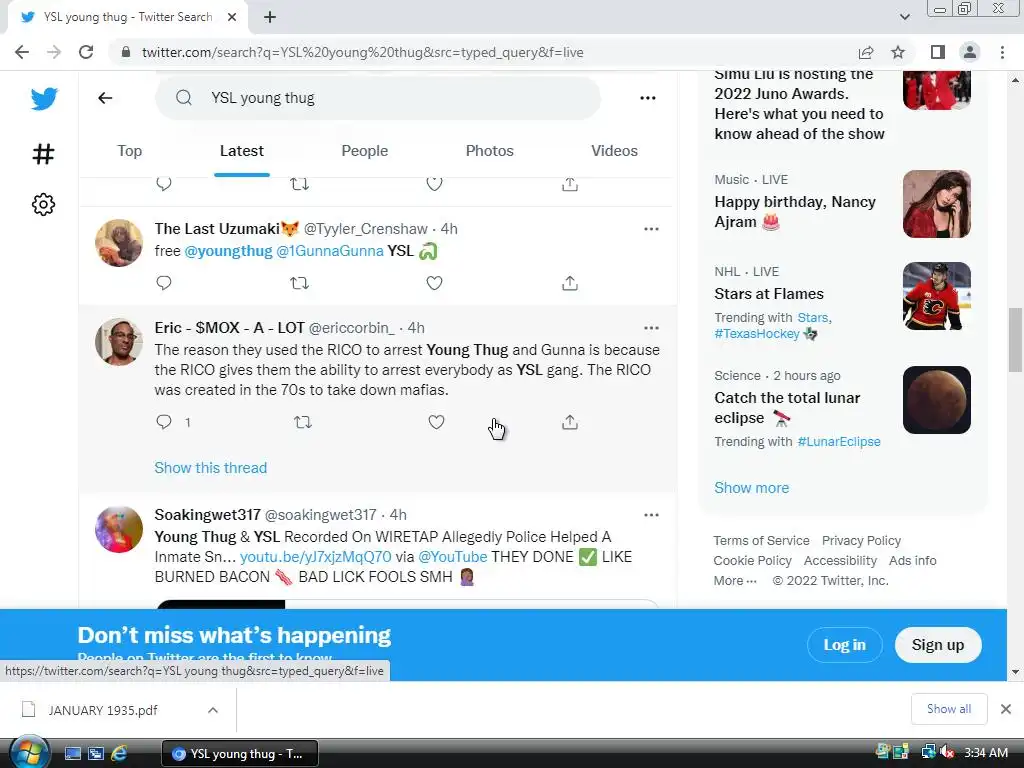The image size is (1024, 768).
Task: Open a new browser tab
Action: [270, 17]
